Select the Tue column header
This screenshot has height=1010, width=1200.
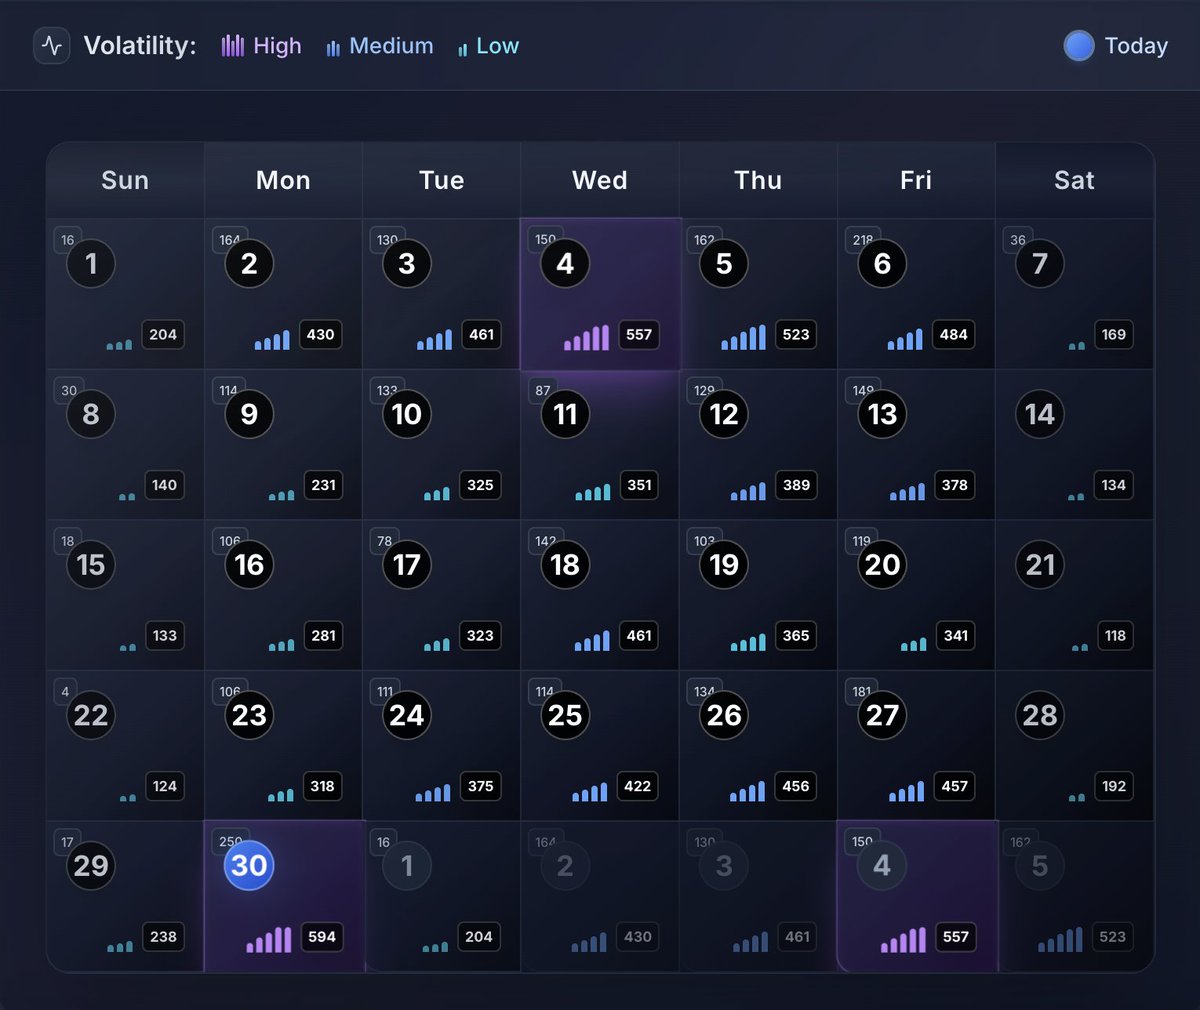pyautogui.click(x=442, y=180)
